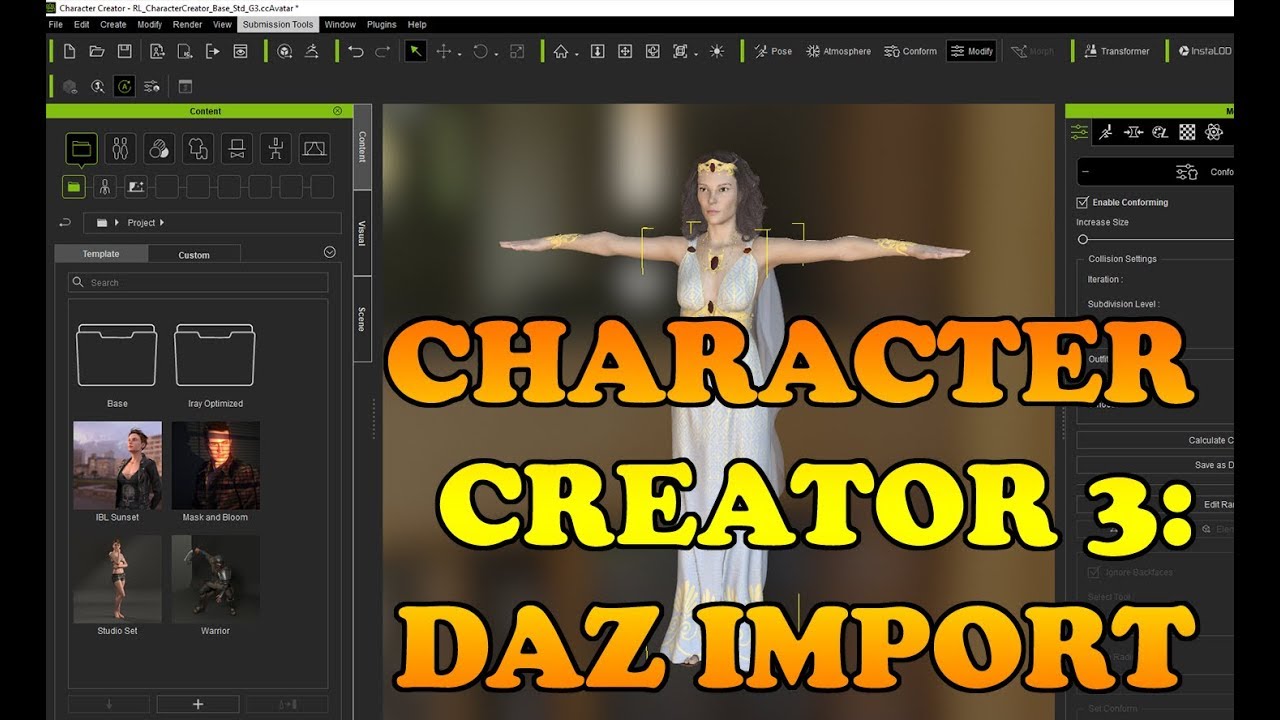Open the checkerboard Texture tab in Modify
The height and width of the screenshot is (720, 1280).
click(1187, 132)
